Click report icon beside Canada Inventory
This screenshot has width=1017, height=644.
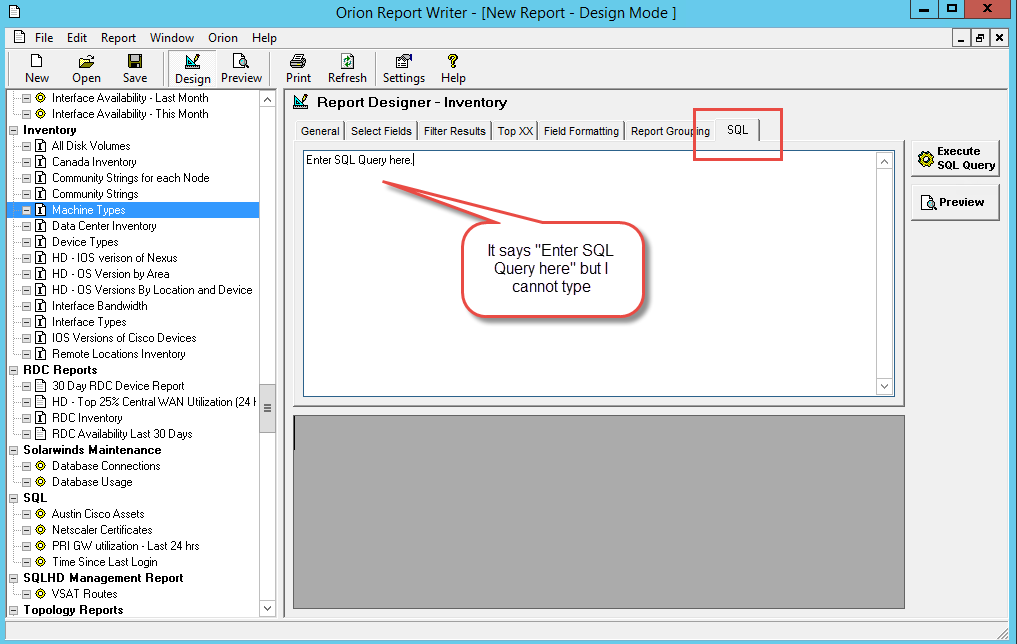point(40,161)
